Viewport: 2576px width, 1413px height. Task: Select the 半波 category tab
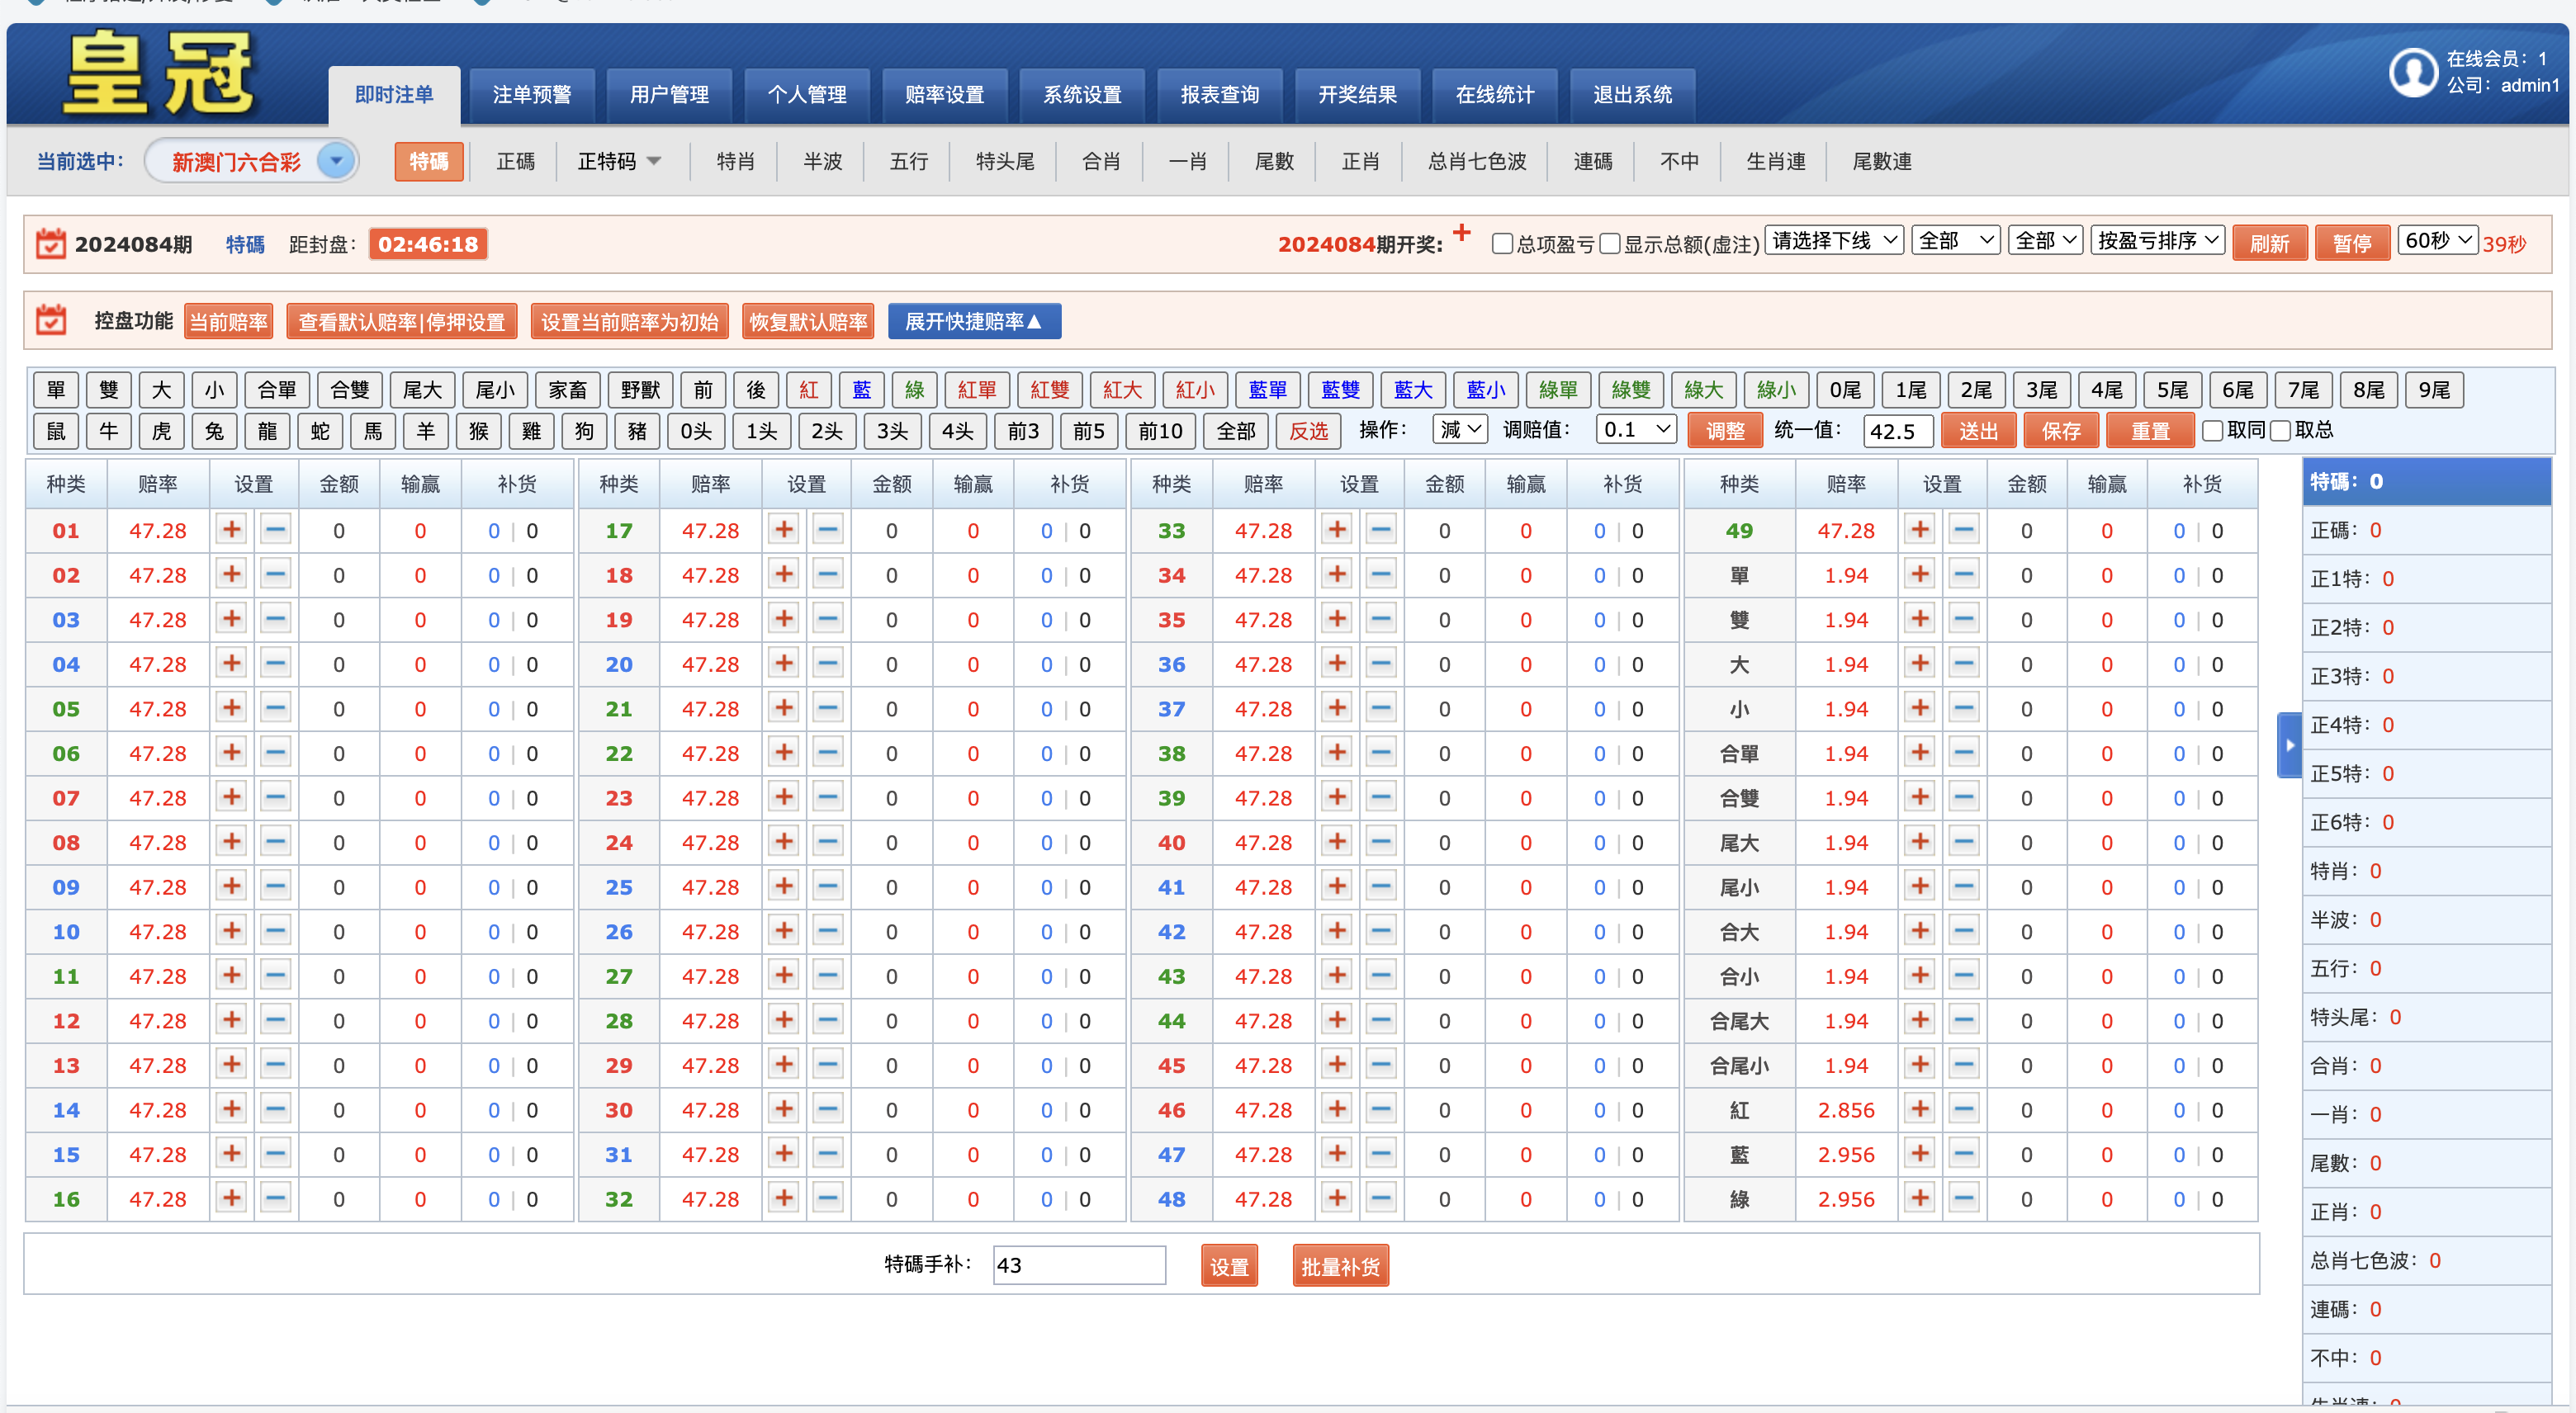[x=822, y=161]
